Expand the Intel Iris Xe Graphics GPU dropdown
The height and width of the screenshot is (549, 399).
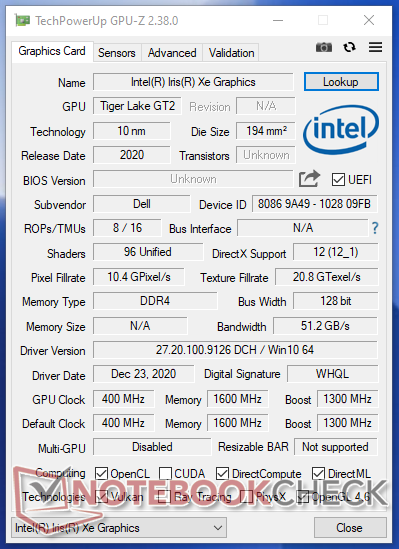click(x=119, y=528)
